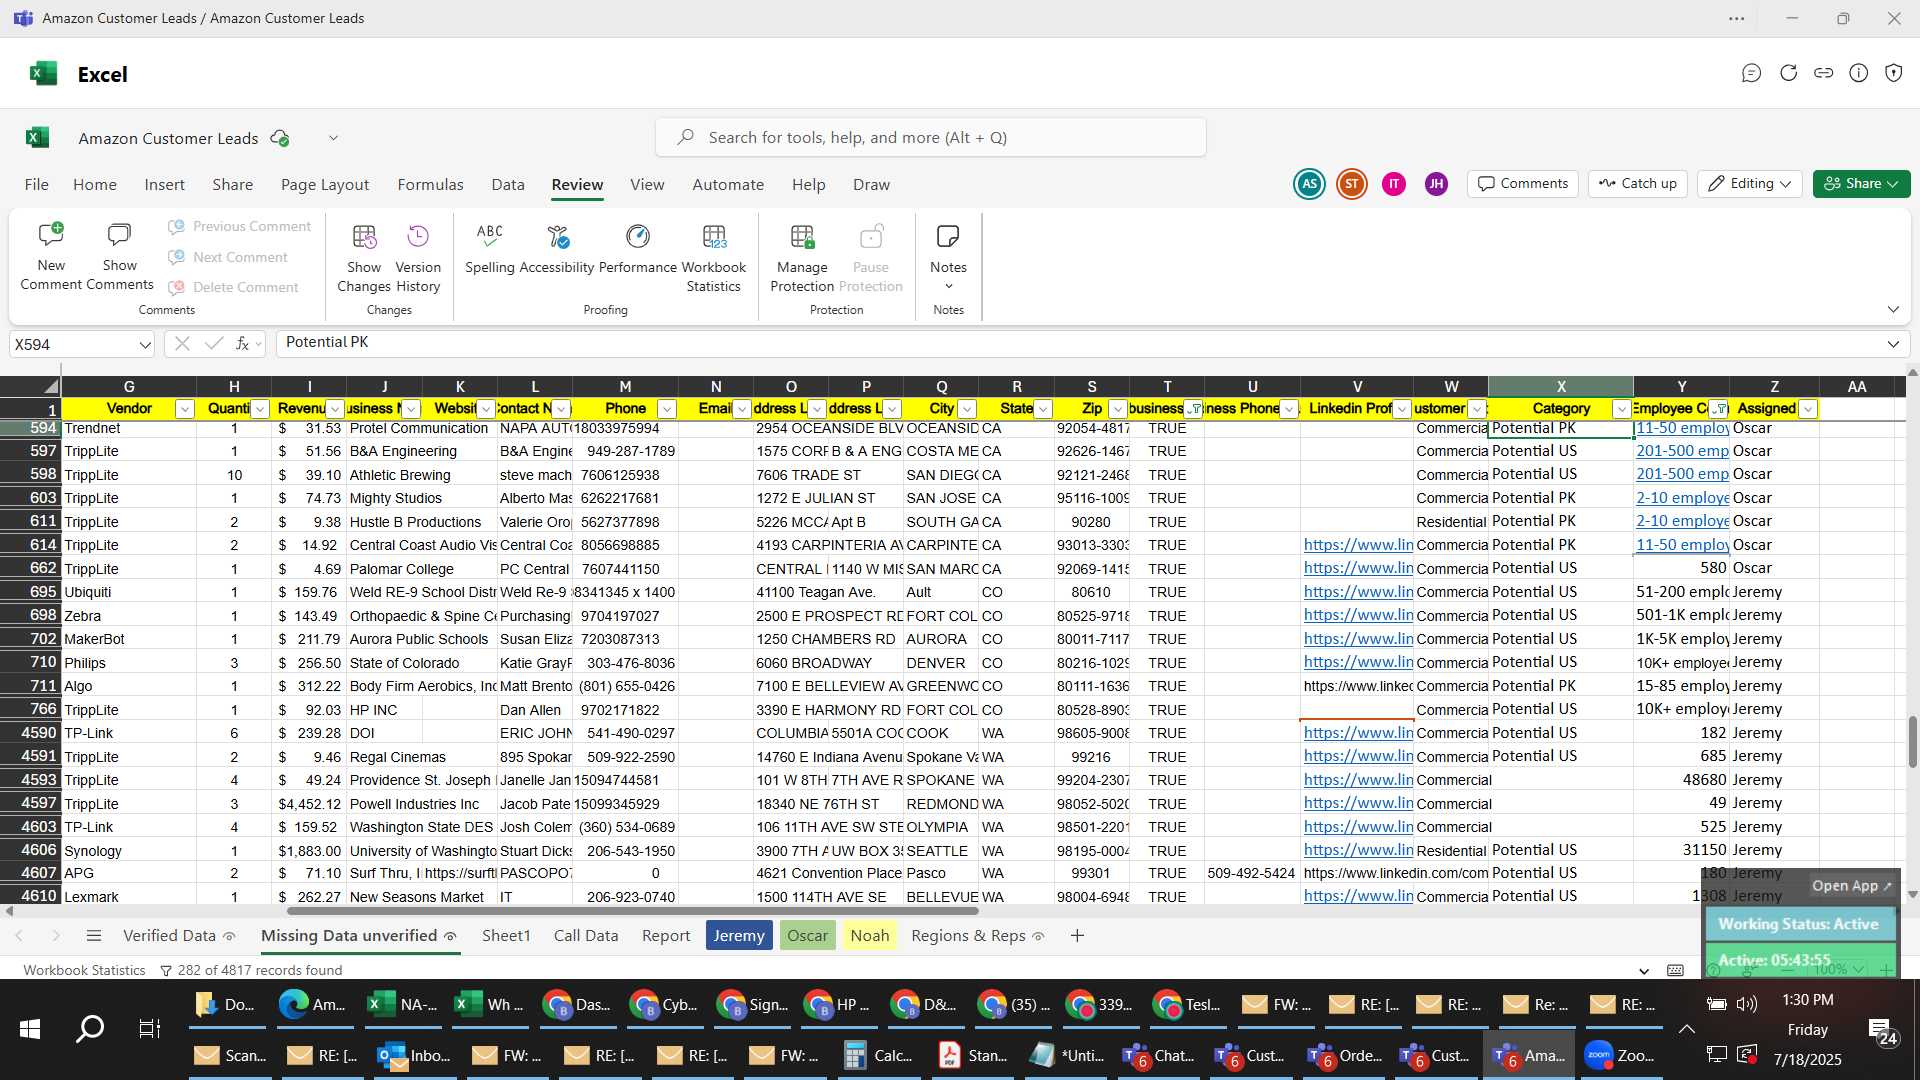The image size is (1920, 1080).
Task: Open Windows Start menu
Action: coord(30,1029)
